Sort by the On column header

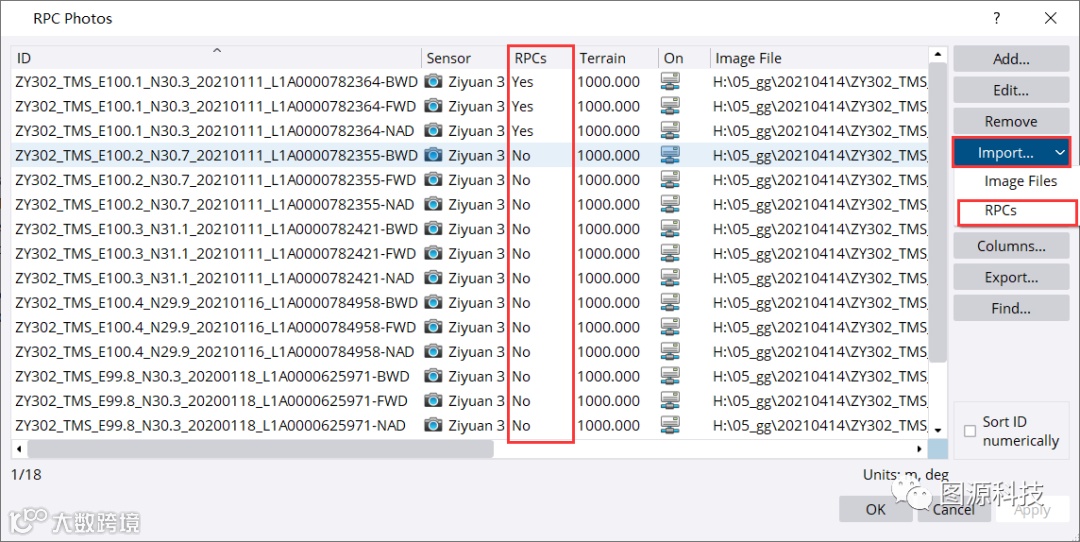pos(684,58)
